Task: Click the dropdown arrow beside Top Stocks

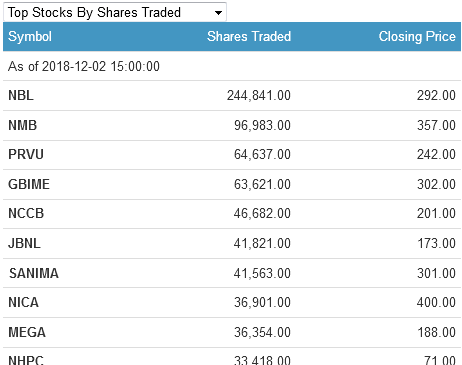Action: coord(218,13)
